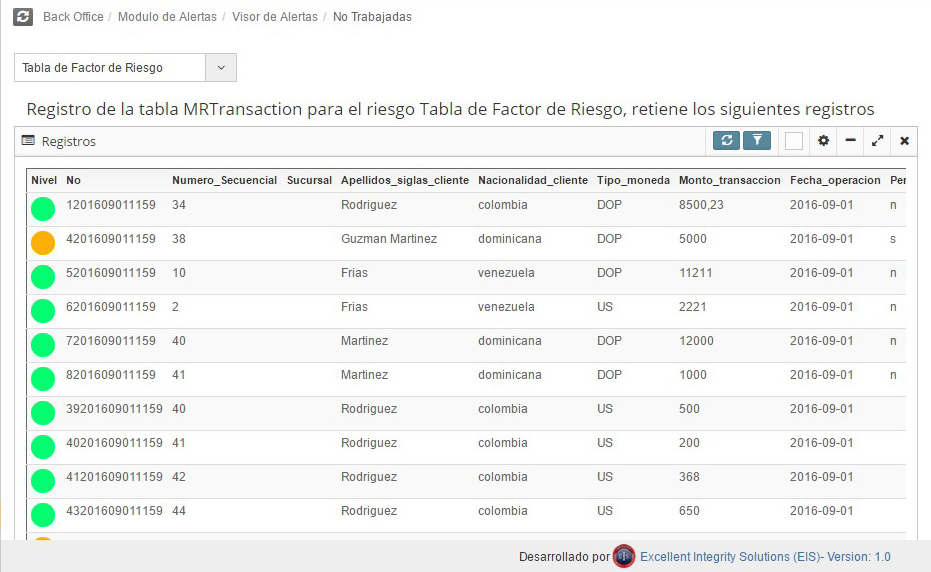Screen dimensions: 931x572
Task: Expand Registros panel to fullscreen
Action: [878, 141]
